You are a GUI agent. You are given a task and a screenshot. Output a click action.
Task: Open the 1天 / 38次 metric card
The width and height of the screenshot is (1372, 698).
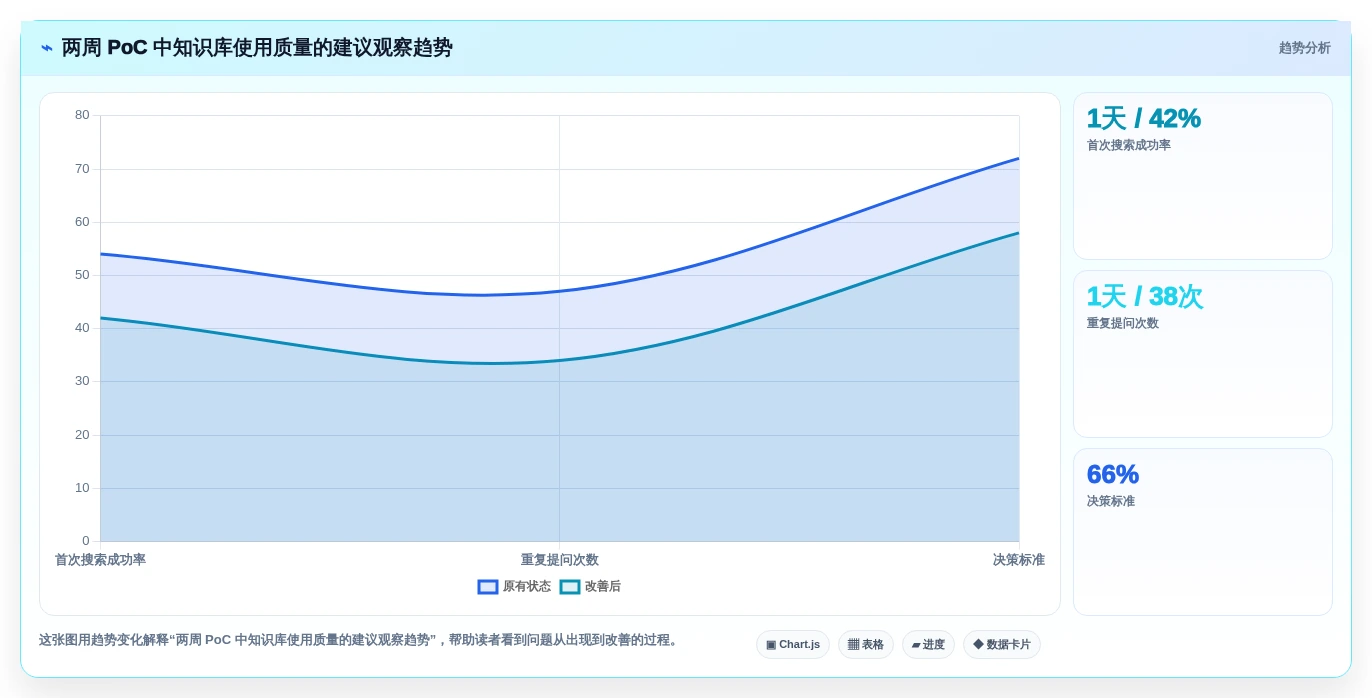[x=1203, y=354]
